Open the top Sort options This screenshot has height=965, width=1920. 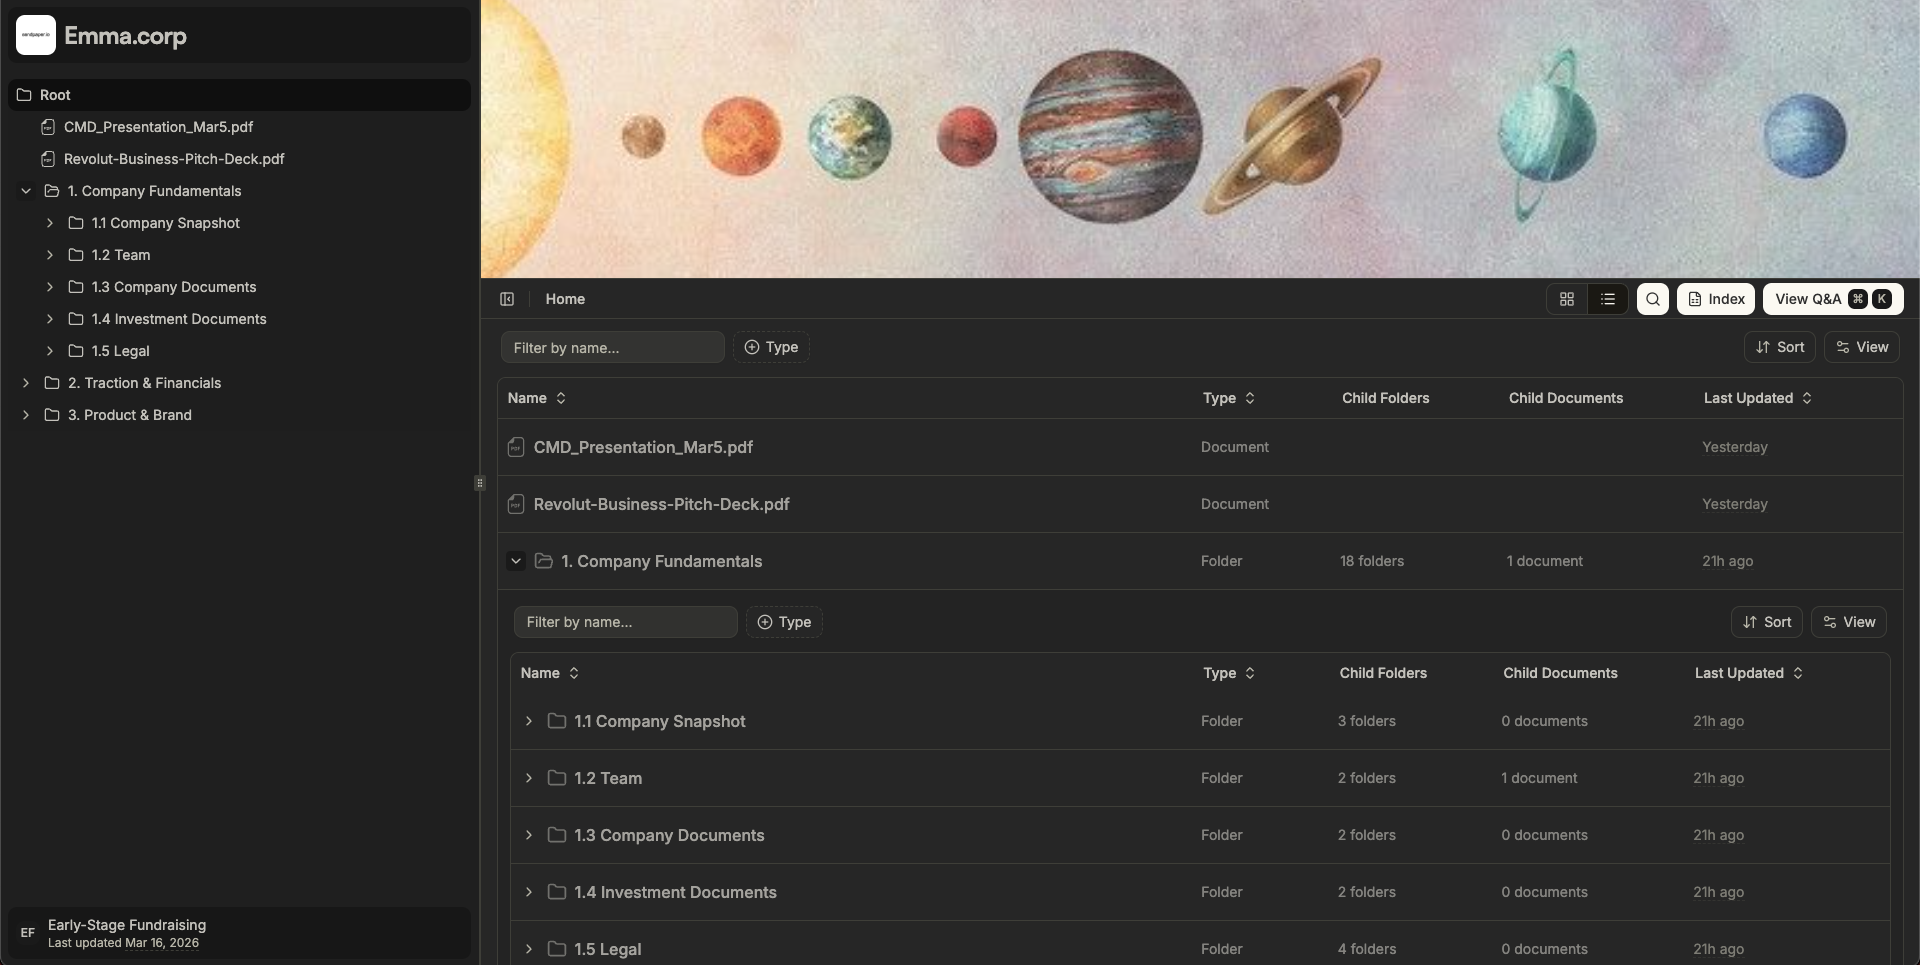click(1780, 347)
